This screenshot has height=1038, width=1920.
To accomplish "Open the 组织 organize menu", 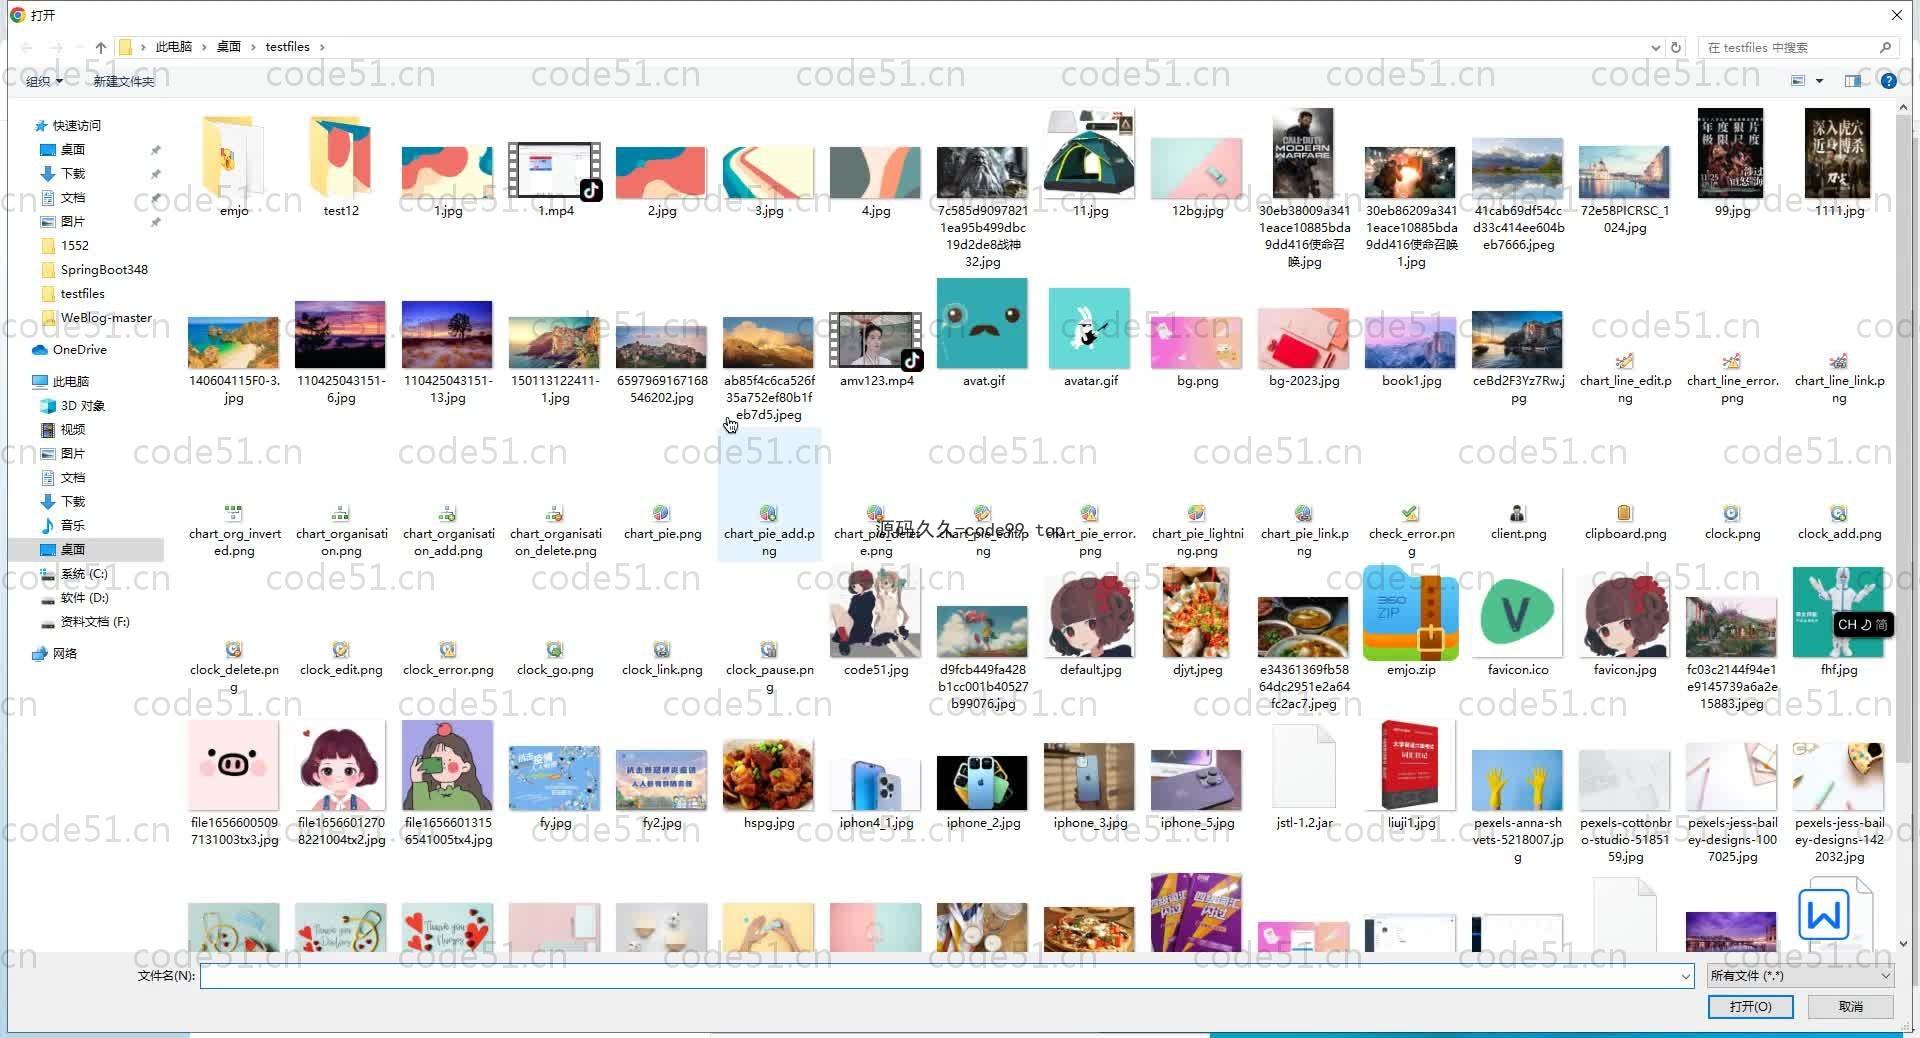I will (44, 81).
